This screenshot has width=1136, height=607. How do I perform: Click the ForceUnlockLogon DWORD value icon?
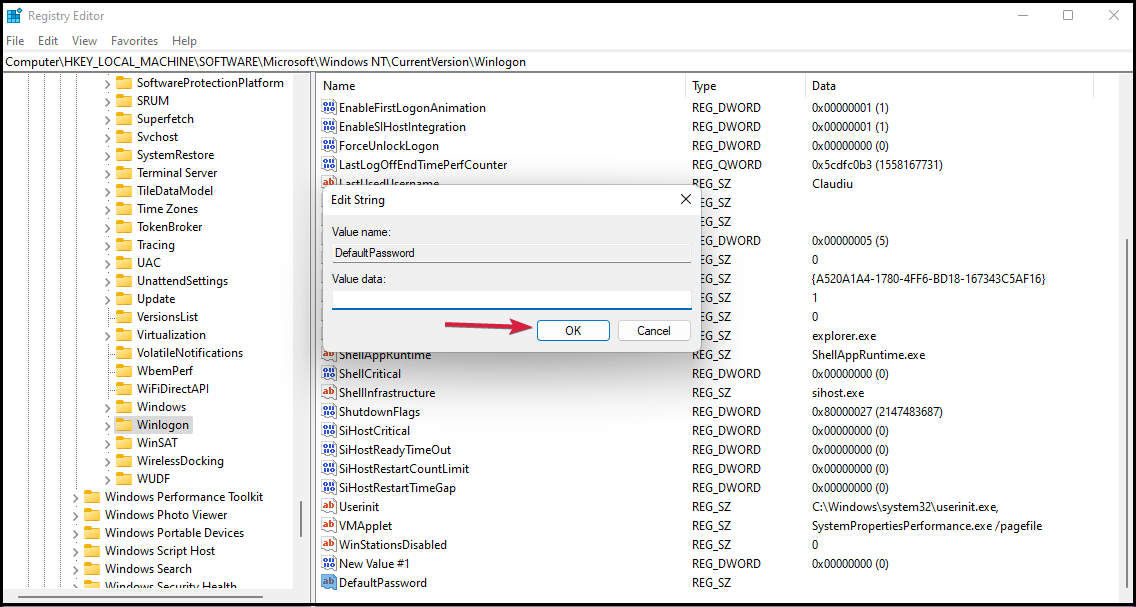click(x=330, y=146)
